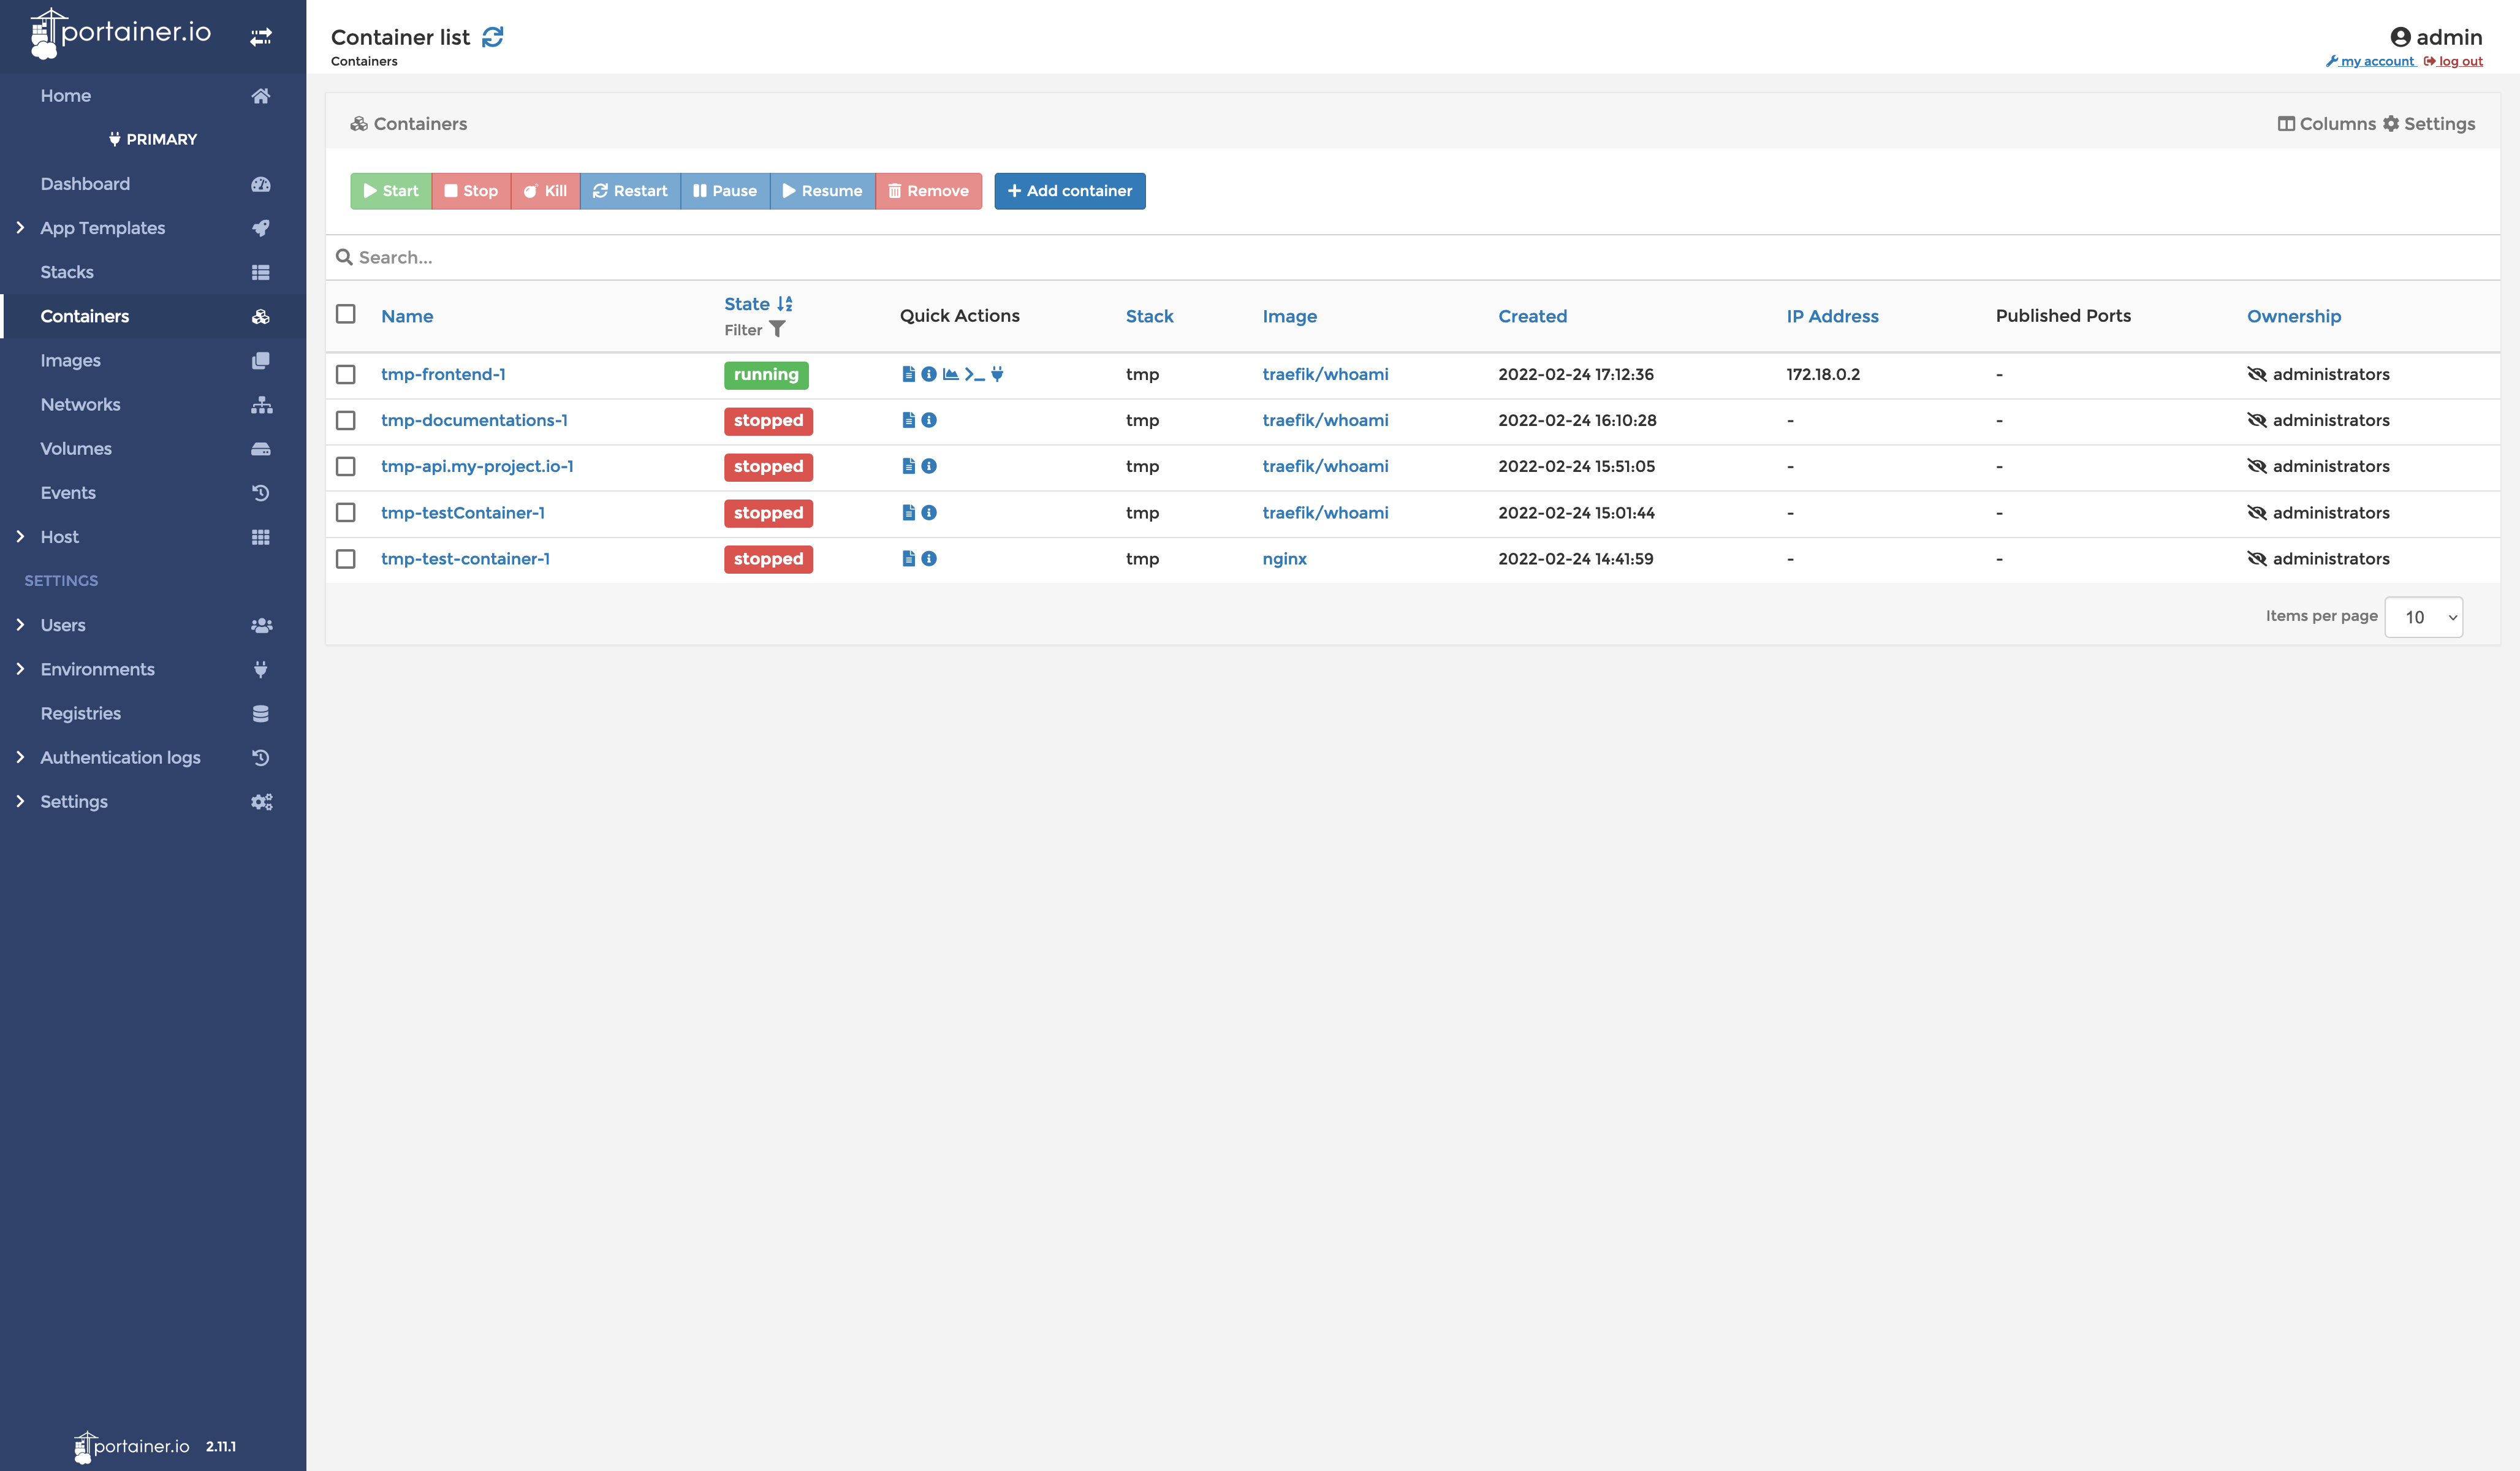Expand the Users sidebar section
Viewport: 2520px width, 1471px height.
[63, 624]
